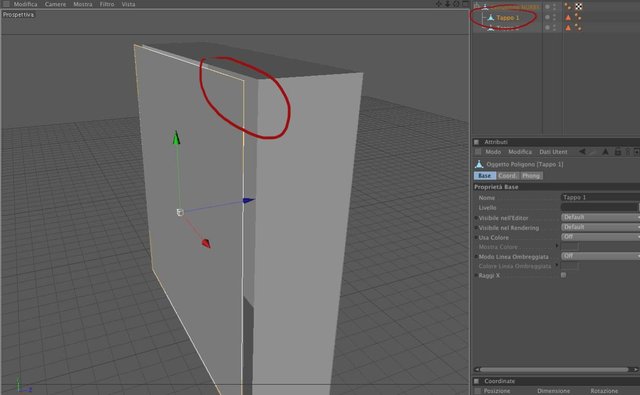Toggle visibility dots for Tappo 1 row
The width and height of the screenshot is (640, 395).
pyautogui.click(x=554, y=18)
